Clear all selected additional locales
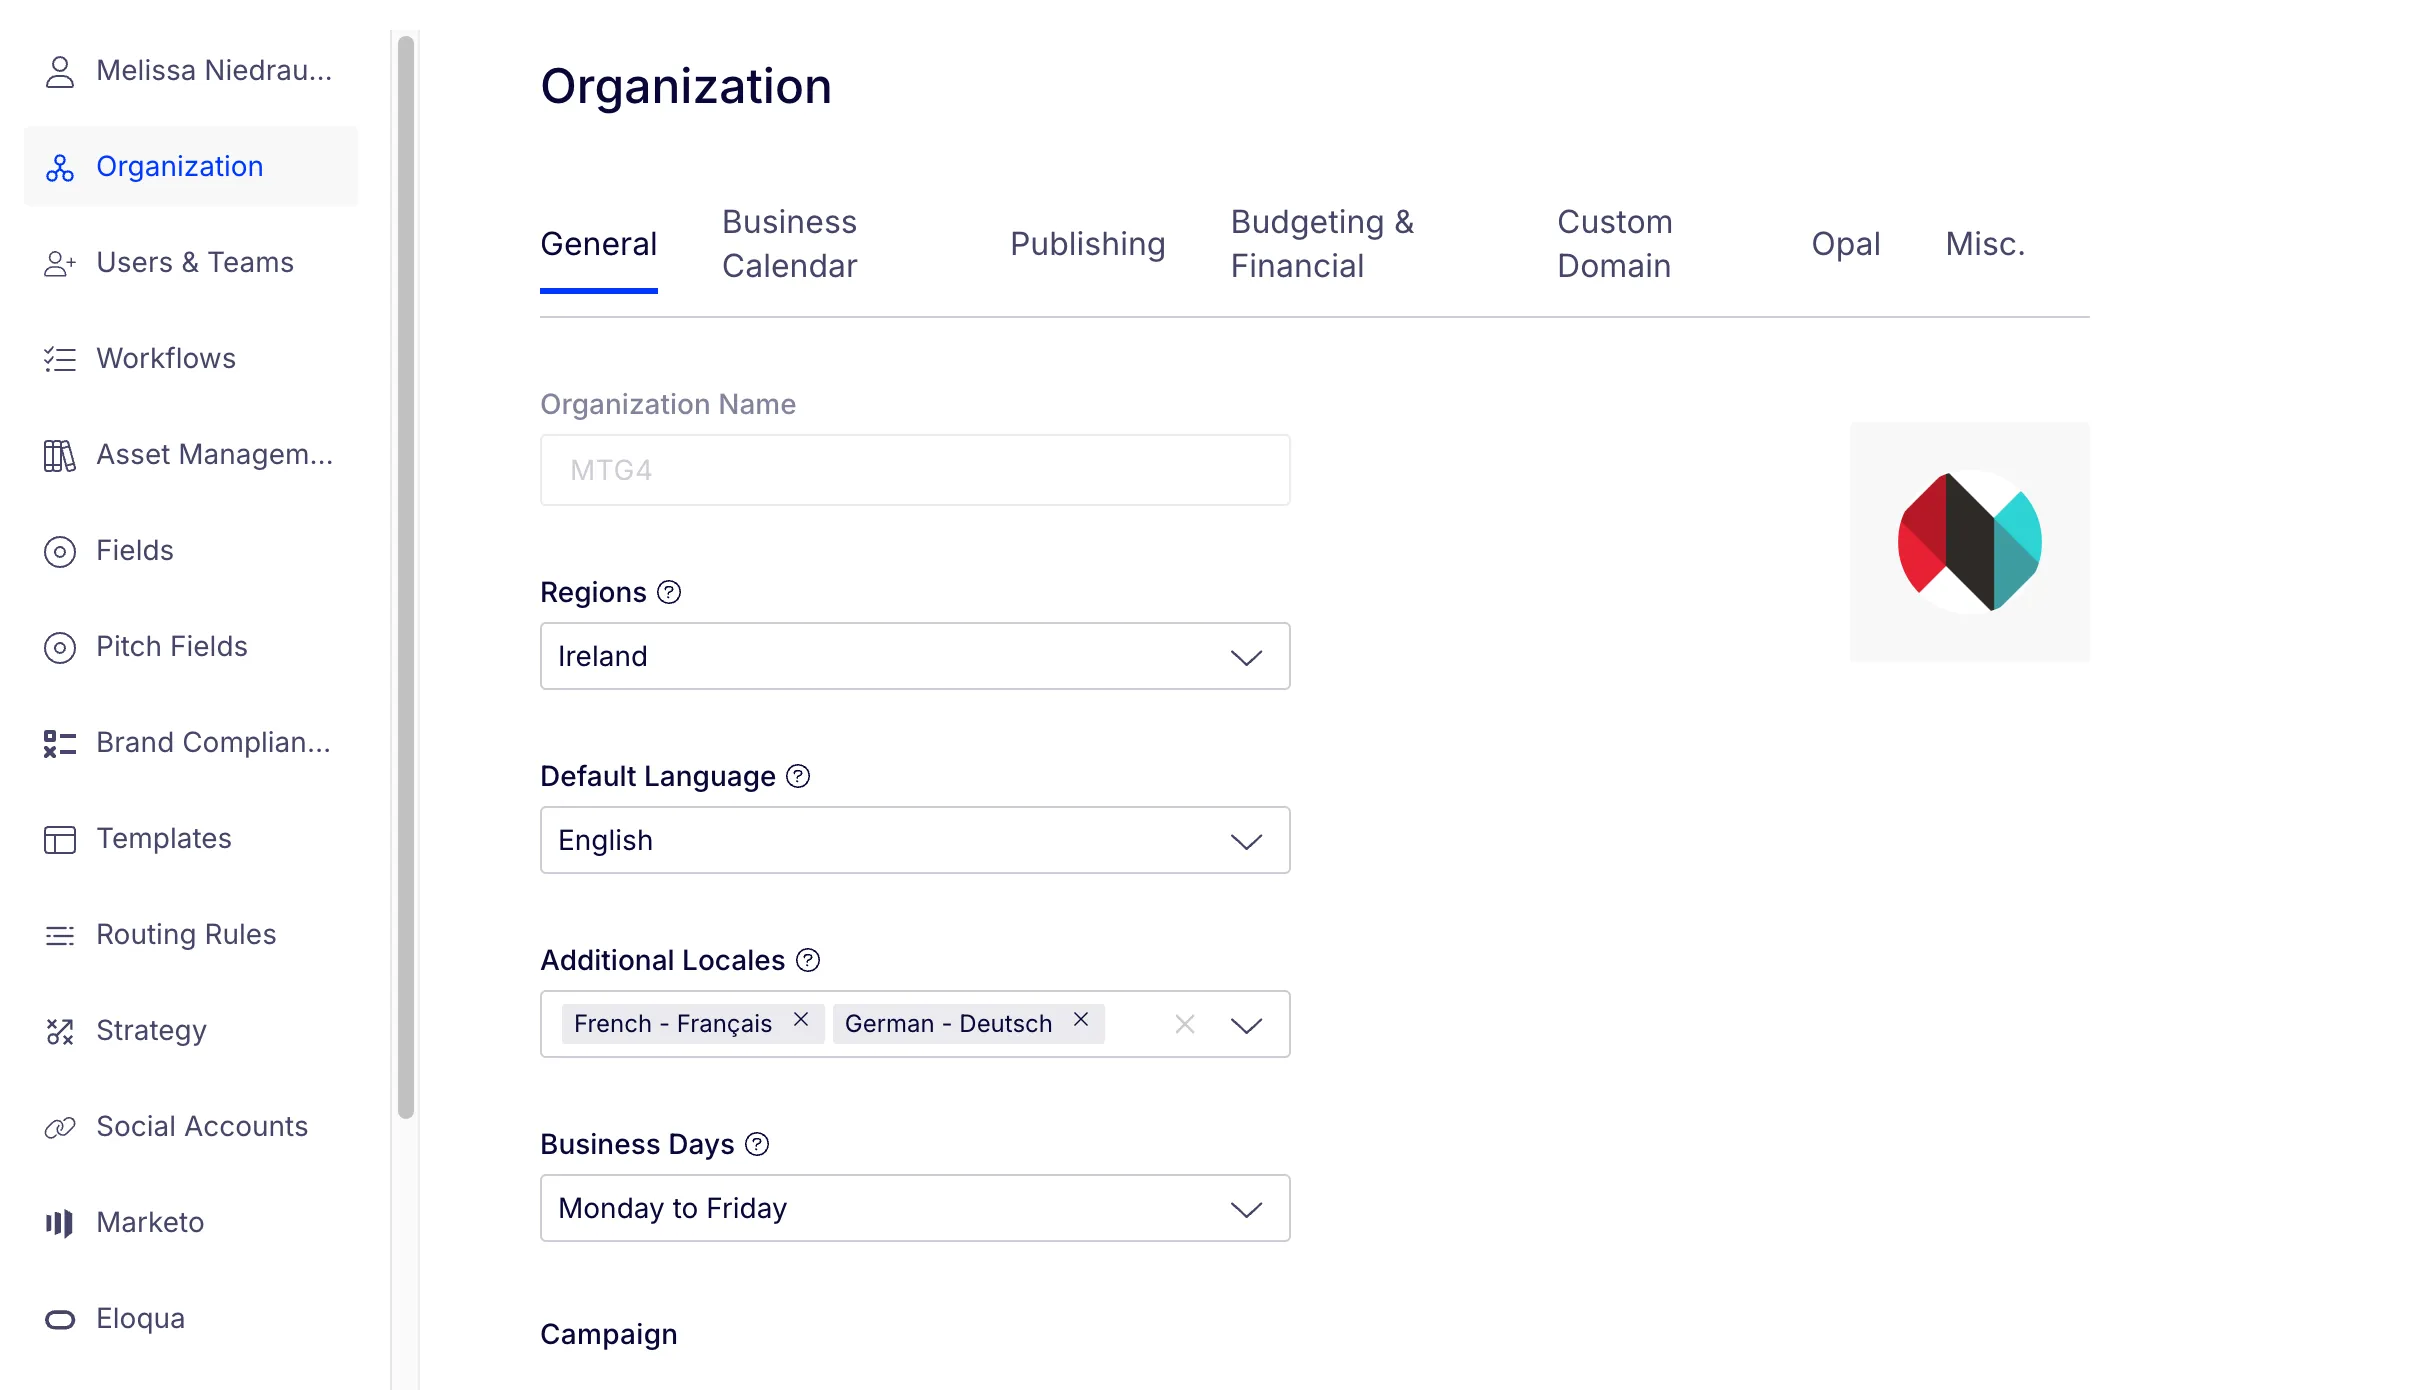Viewport: 2420px width, 1390px height. 1185,1024
